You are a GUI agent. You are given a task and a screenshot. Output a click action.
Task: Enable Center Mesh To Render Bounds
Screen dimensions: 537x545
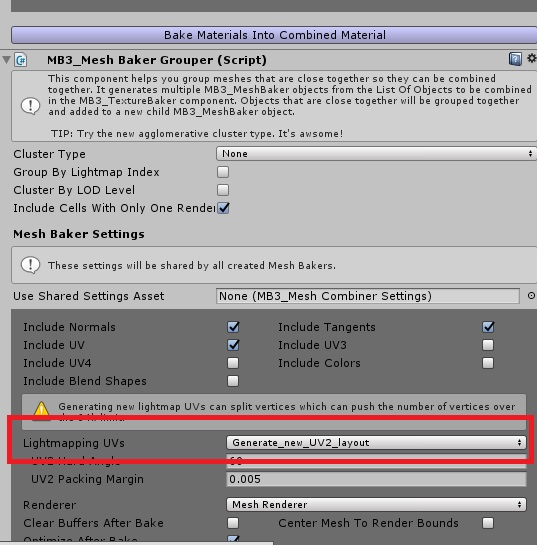[488, 523]
